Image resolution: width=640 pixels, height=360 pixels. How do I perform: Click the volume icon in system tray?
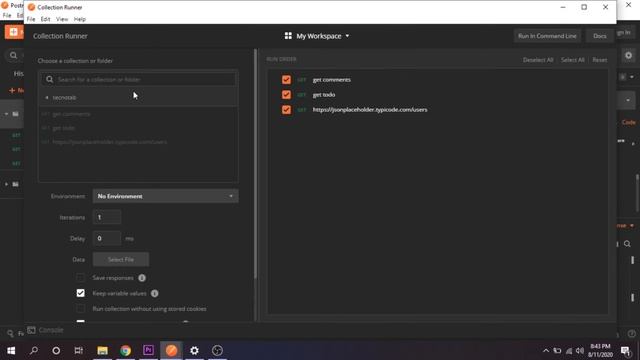(580, 351)
